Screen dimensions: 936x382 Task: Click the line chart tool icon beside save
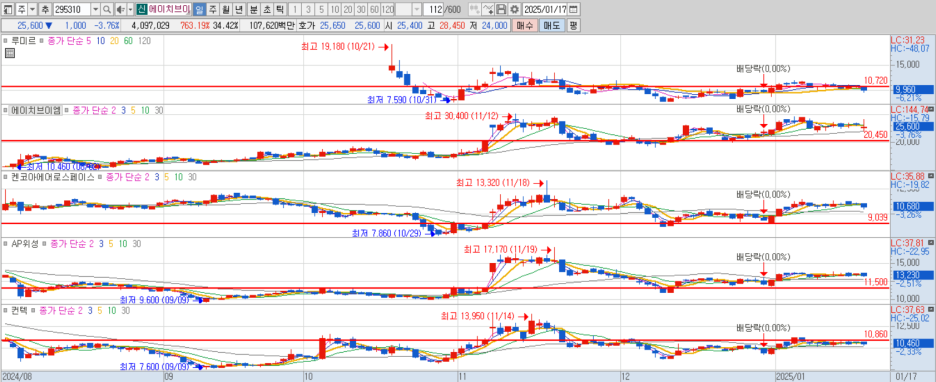tap(488, 10)
